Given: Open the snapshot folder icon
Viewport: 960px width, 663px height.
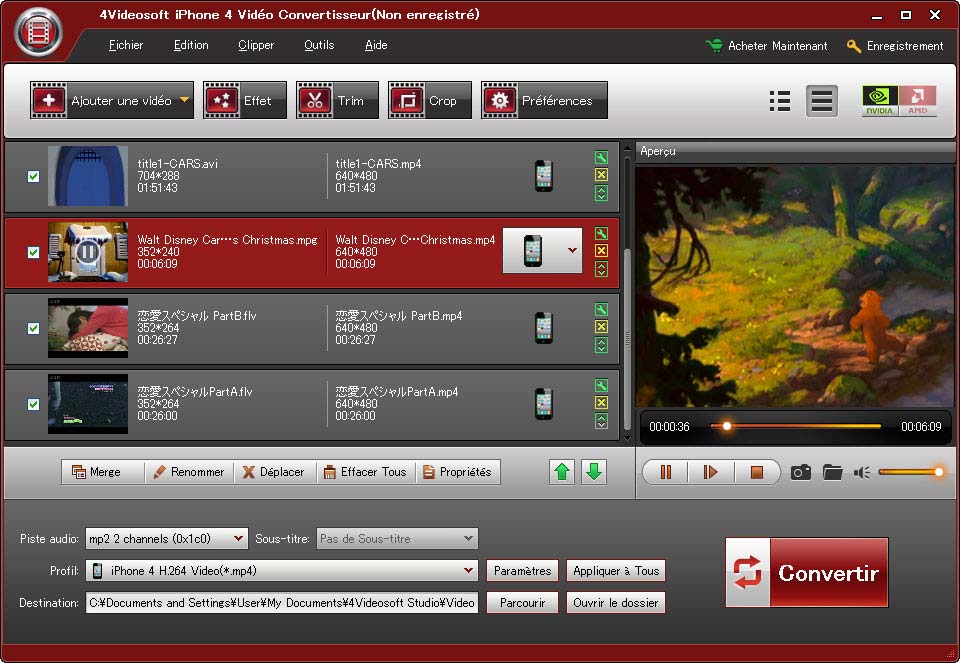Looking at the screenshot, I should 832,472.
